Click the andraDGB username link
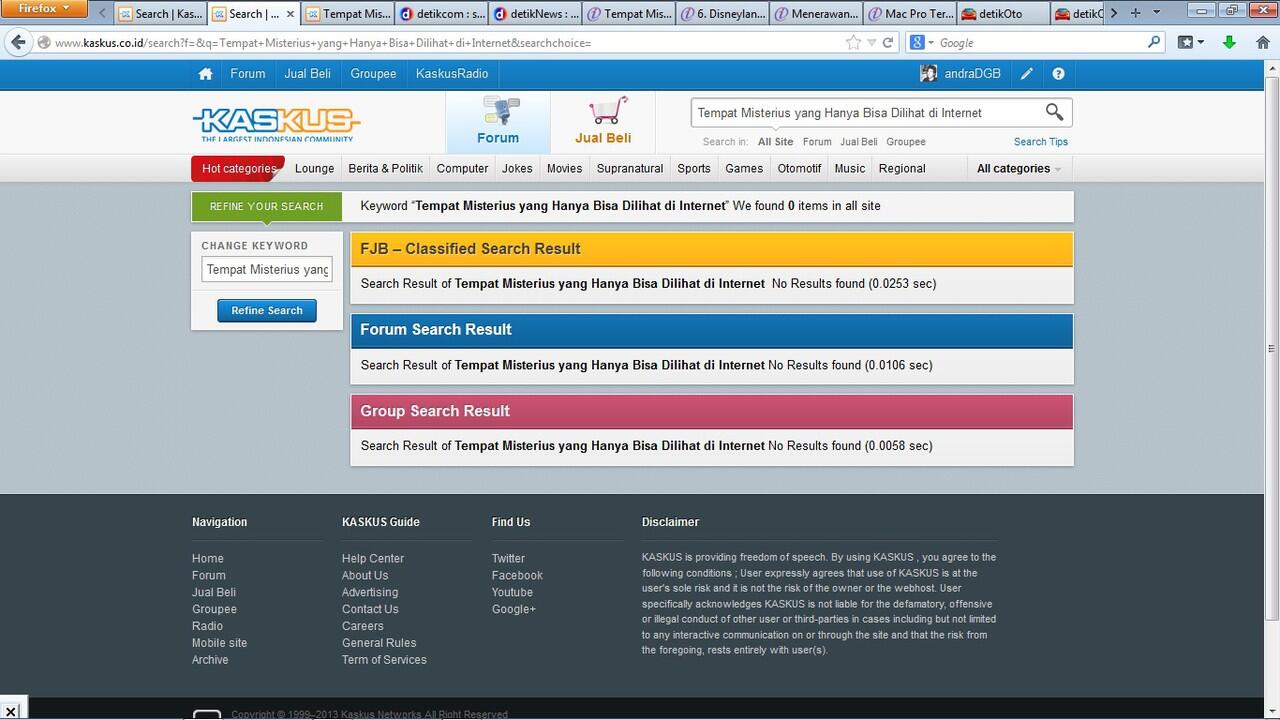This screenshot has width=1280, height=720. [973, 74]
